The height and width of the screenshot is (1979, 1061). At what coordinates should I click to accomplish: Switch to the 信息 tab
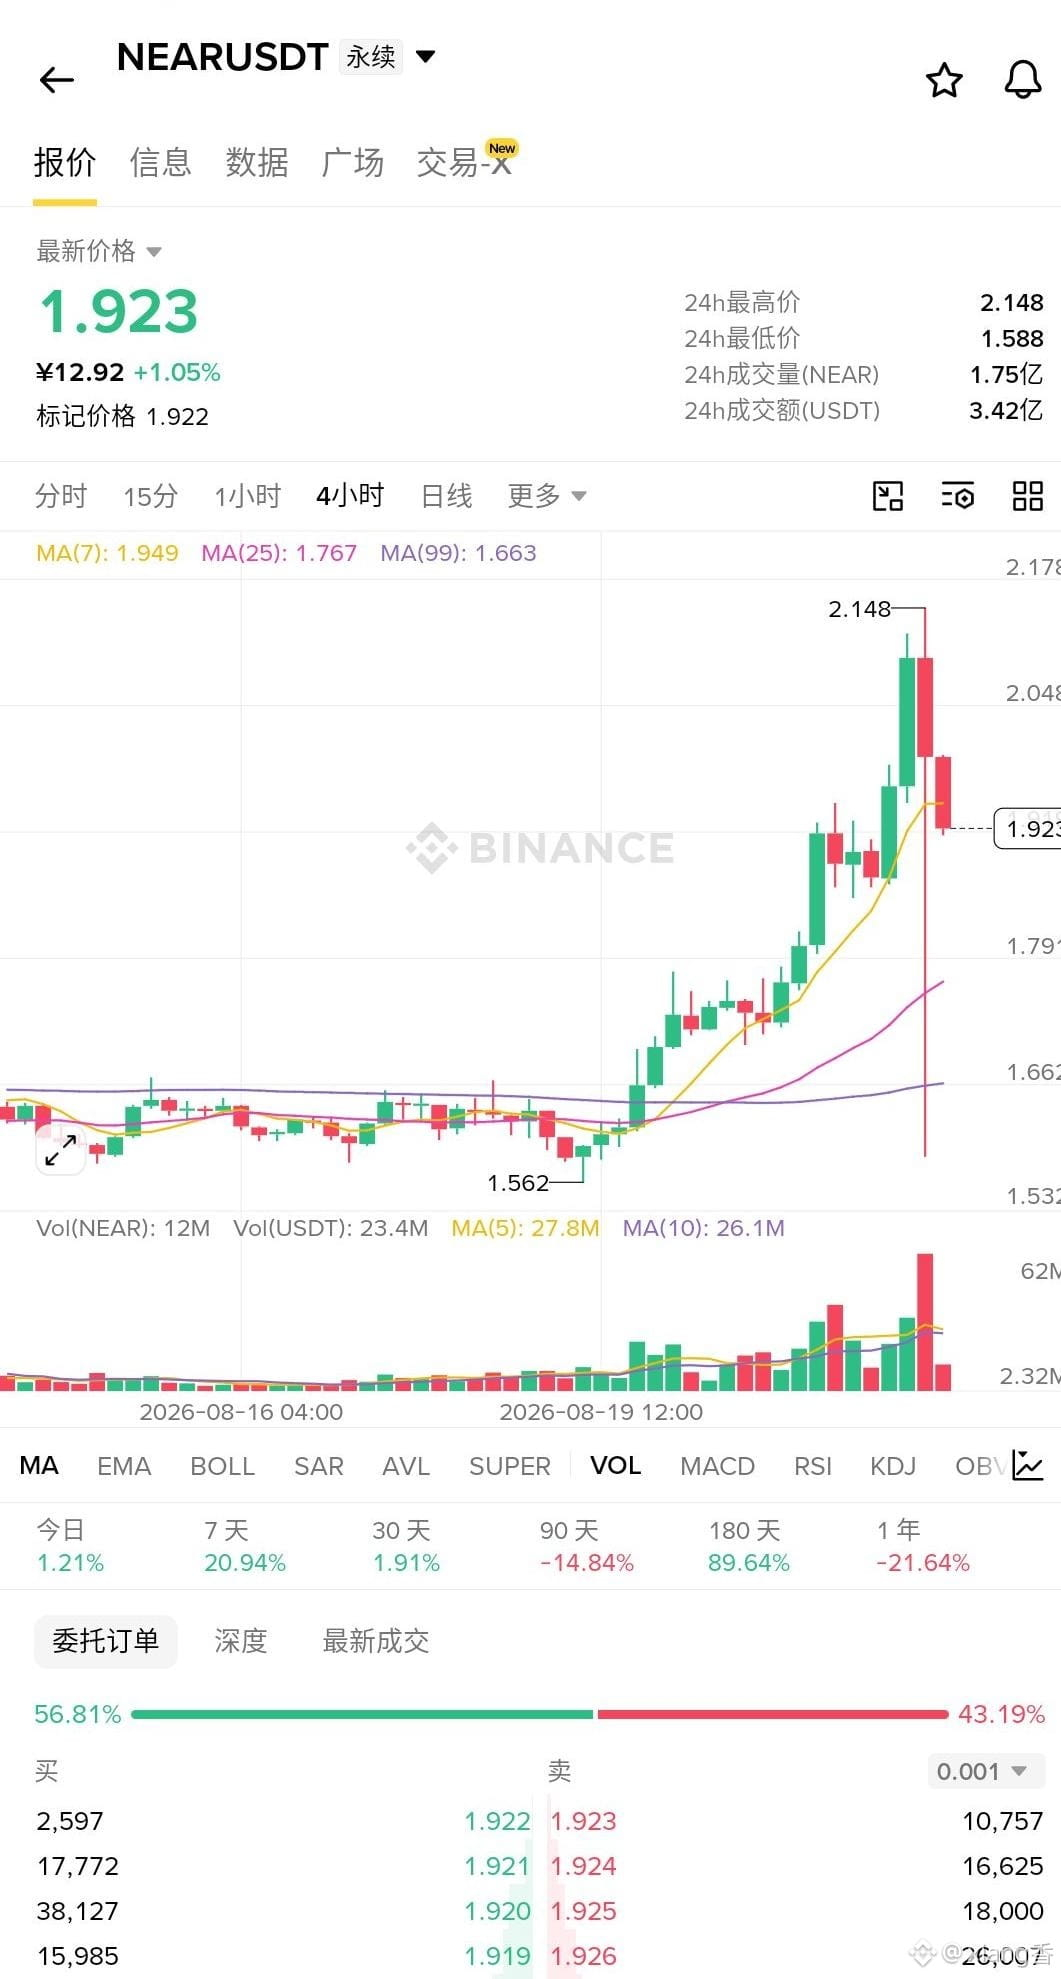tap(160, 162)
